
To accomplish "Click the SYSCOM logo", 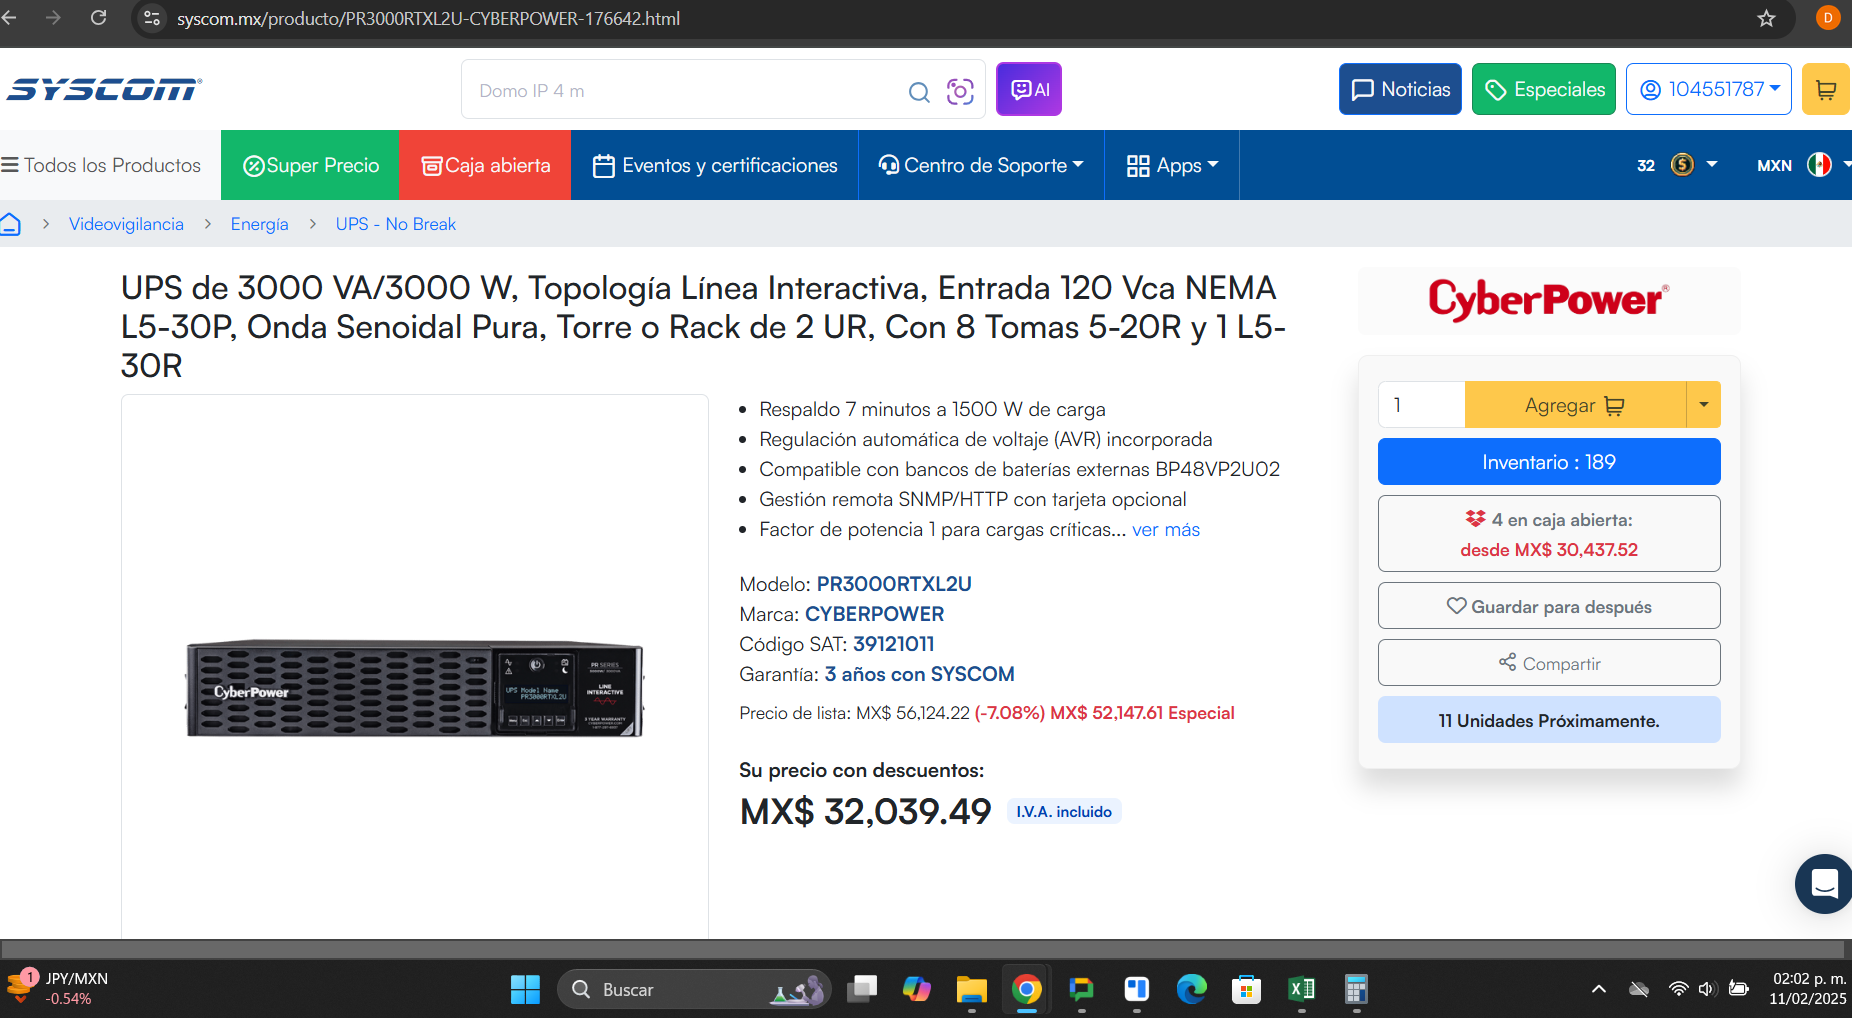I will click(x=104, y=90).
